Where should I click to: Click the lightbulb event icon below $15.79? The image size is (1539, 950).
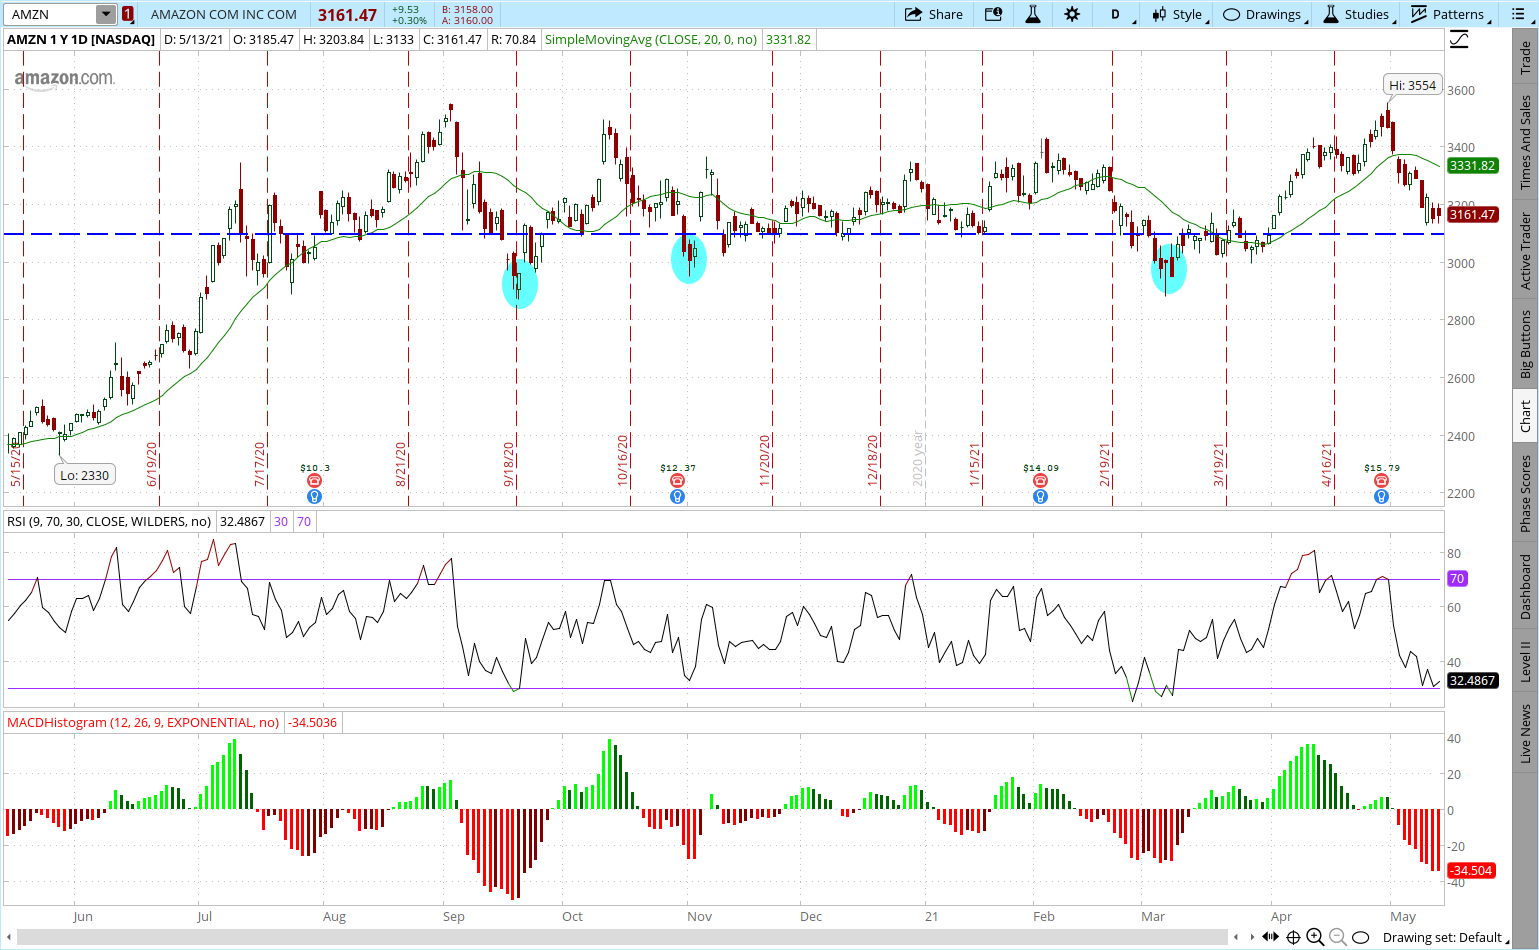tap(1381, 496)
